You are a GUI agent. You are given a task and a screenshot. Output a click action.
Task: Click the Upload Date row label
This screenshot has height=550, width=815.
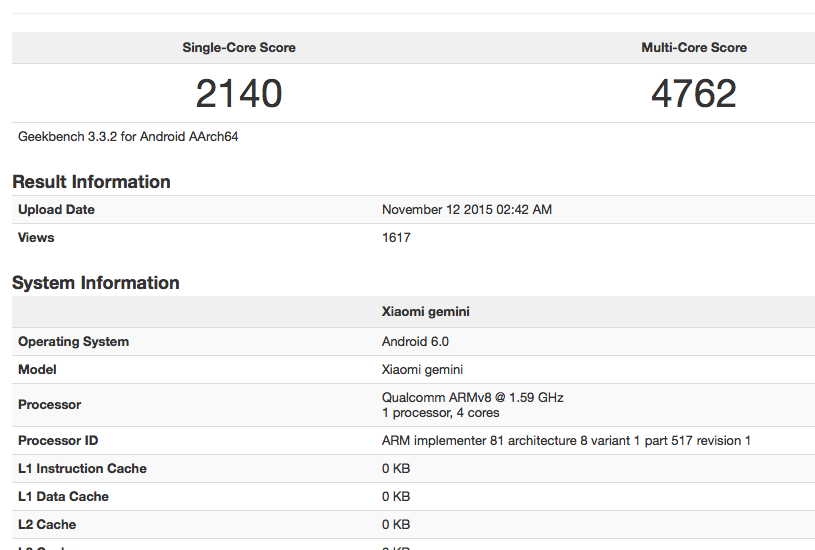coord(56,209)
